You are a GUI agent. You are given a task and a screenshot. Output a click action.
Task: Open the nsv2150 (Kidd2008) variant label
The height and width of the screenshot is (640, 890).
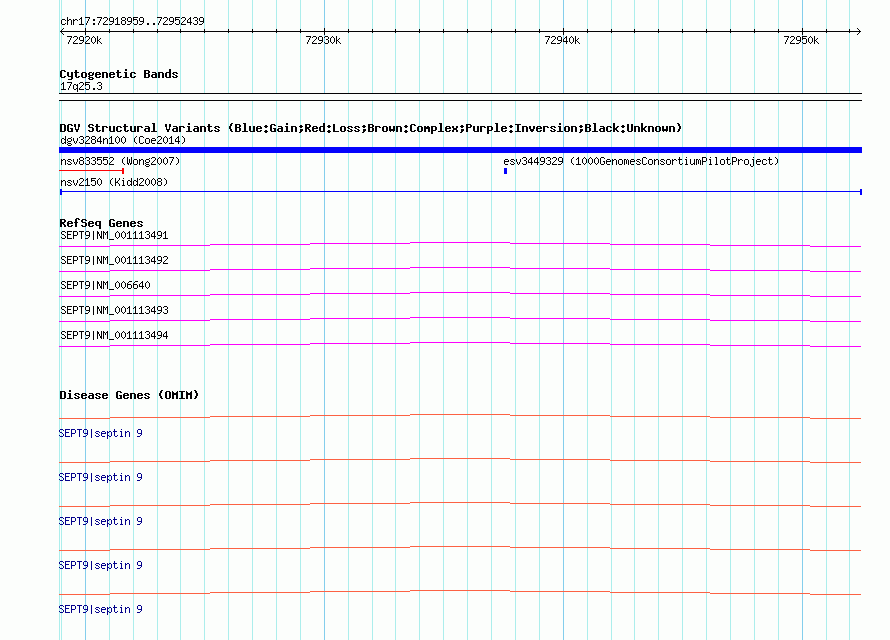click(114, 182)
